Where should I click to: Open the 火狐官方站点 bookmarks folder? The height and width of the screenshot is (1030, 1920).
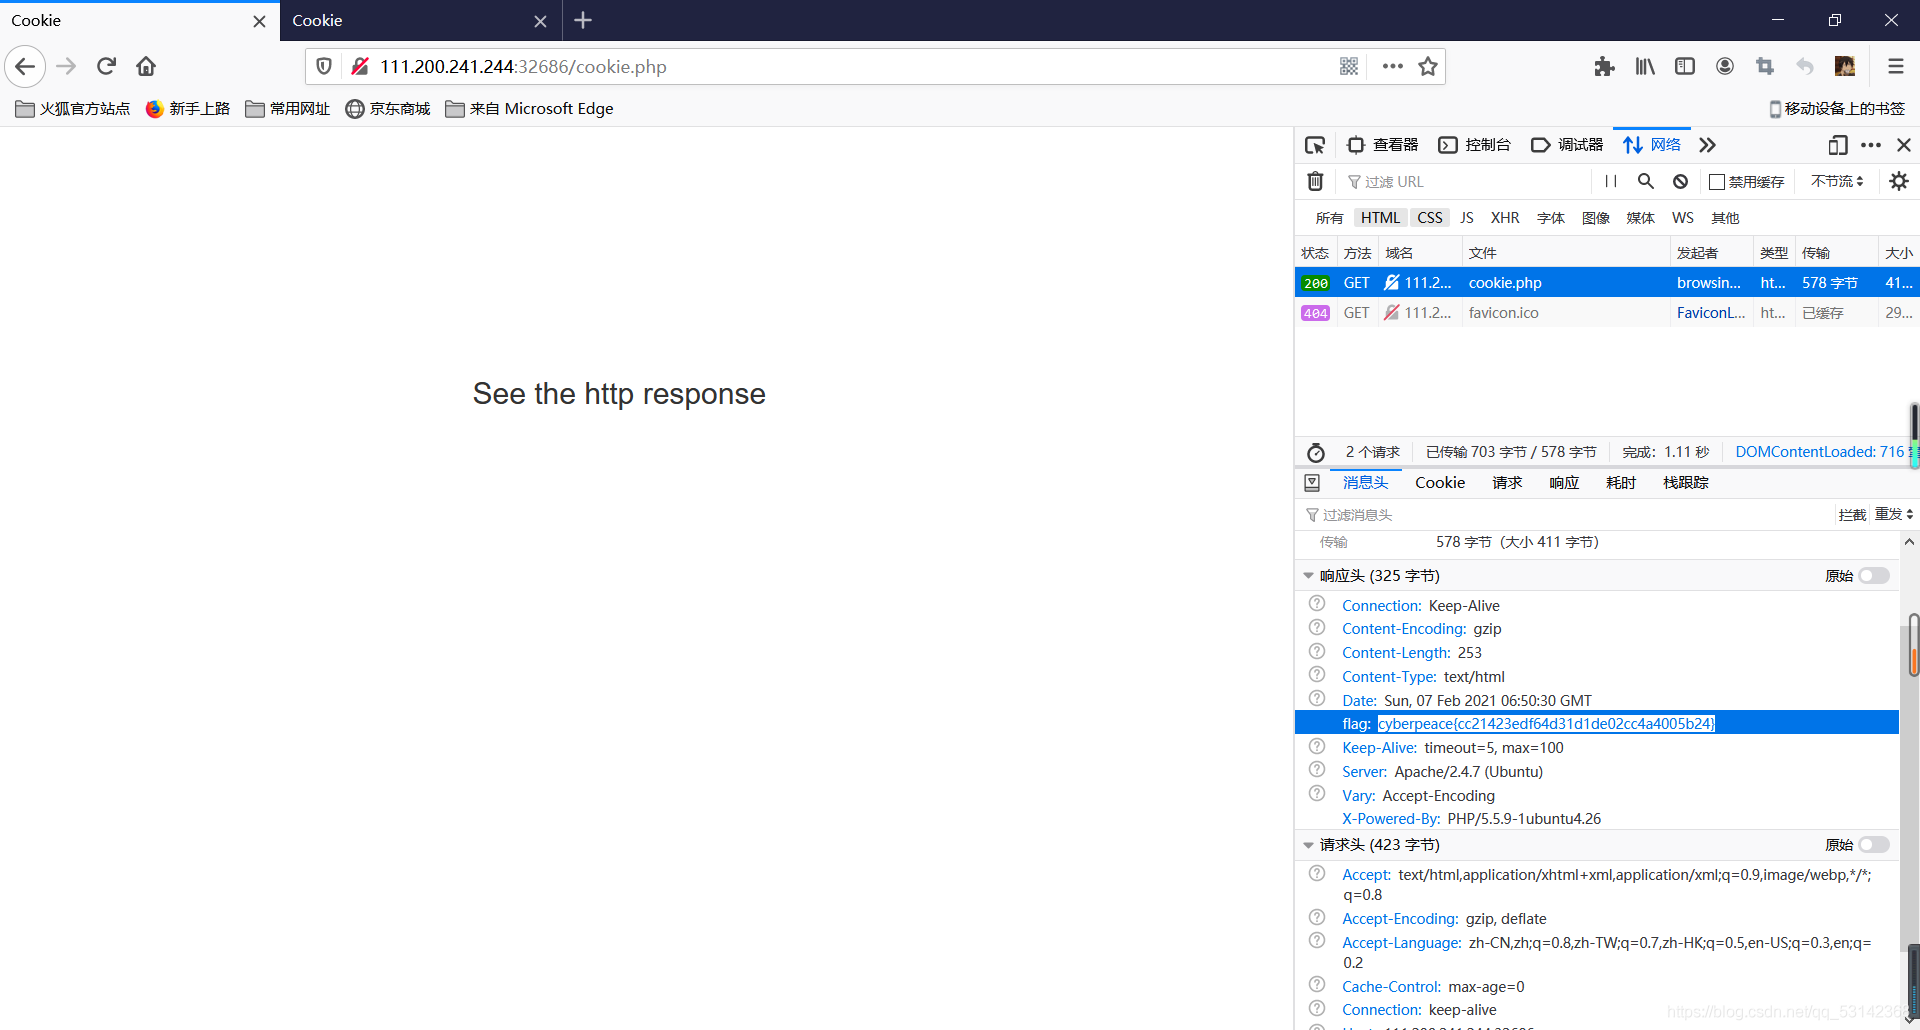pos(73,109)
